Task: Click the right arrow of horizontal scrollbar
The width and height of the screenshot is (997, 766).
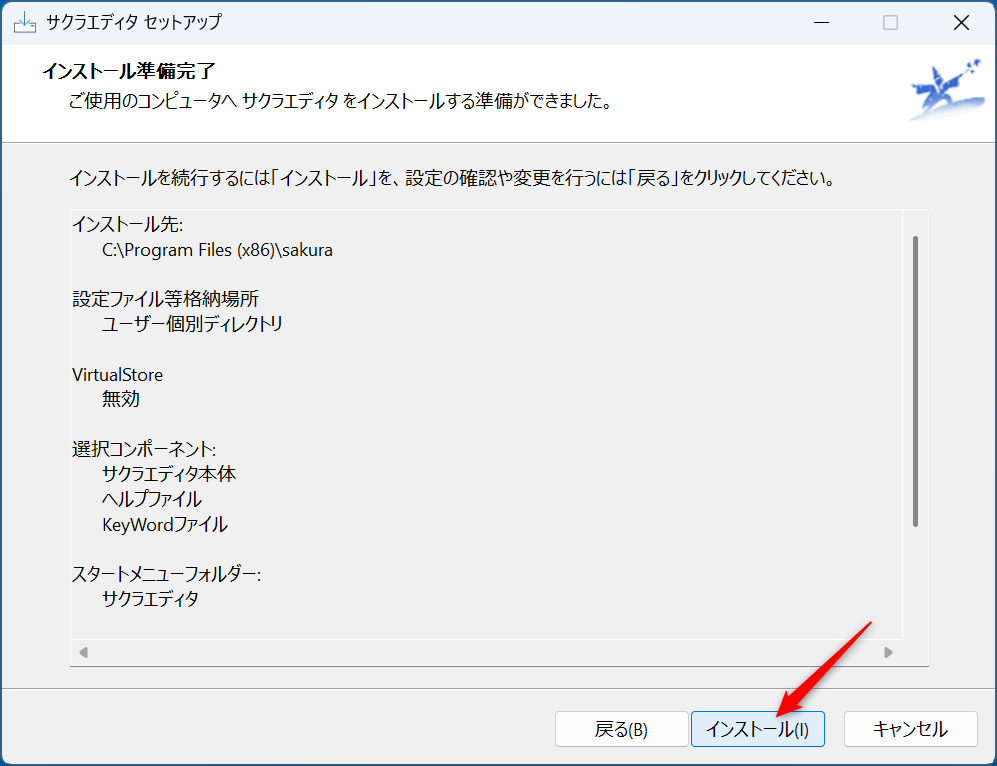Action: point(888,652)
